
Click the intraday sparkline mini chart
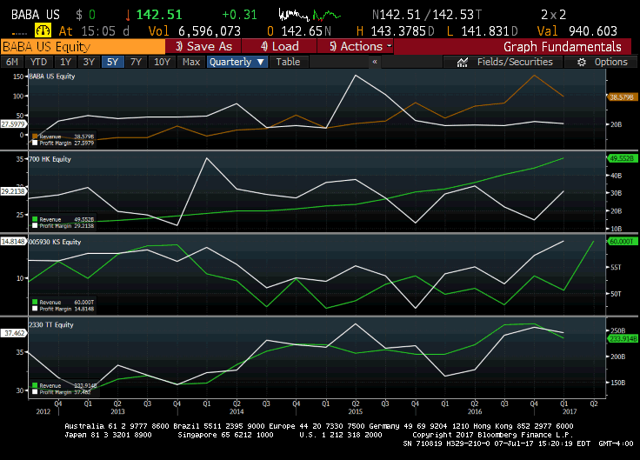[x=309, y=15]
